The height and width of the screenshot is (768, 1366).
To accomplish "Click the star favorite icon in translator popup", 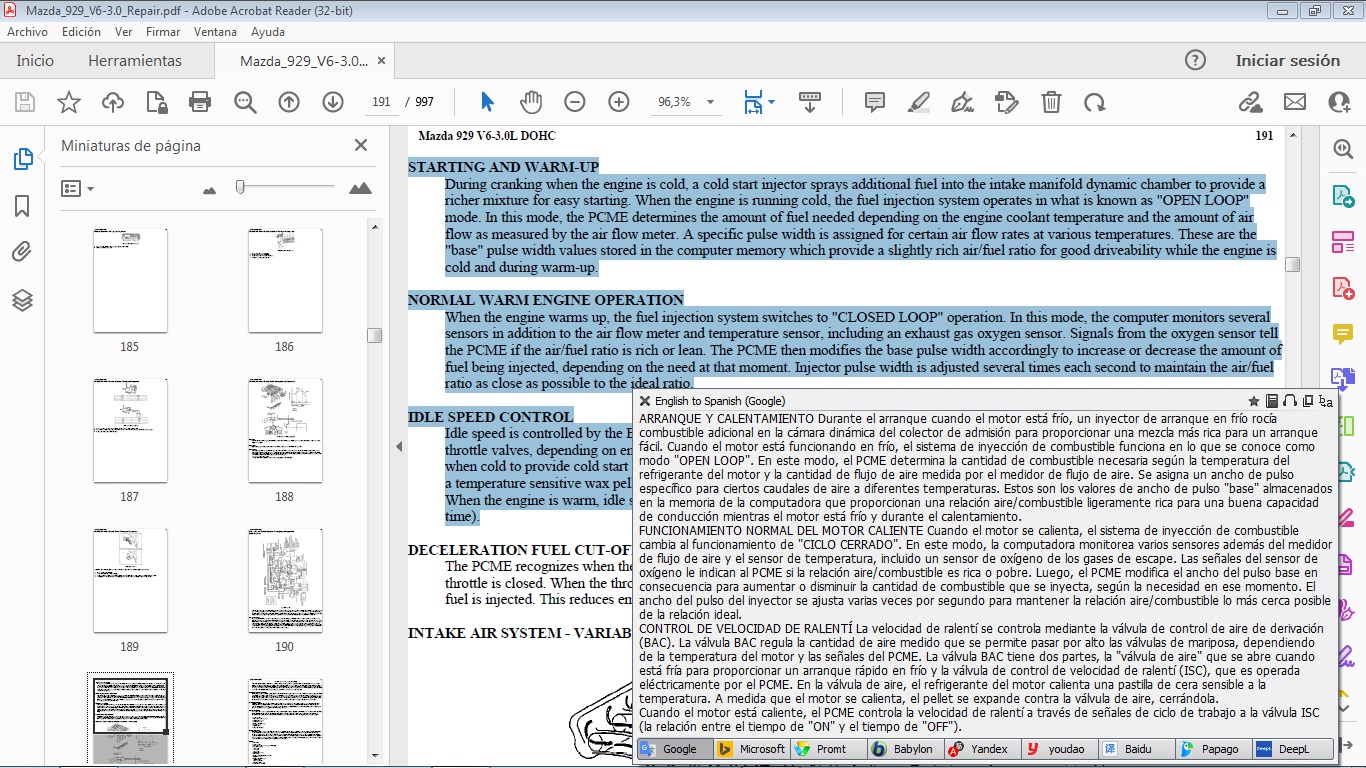I will pyautogui.click(x=1254, y=401).
